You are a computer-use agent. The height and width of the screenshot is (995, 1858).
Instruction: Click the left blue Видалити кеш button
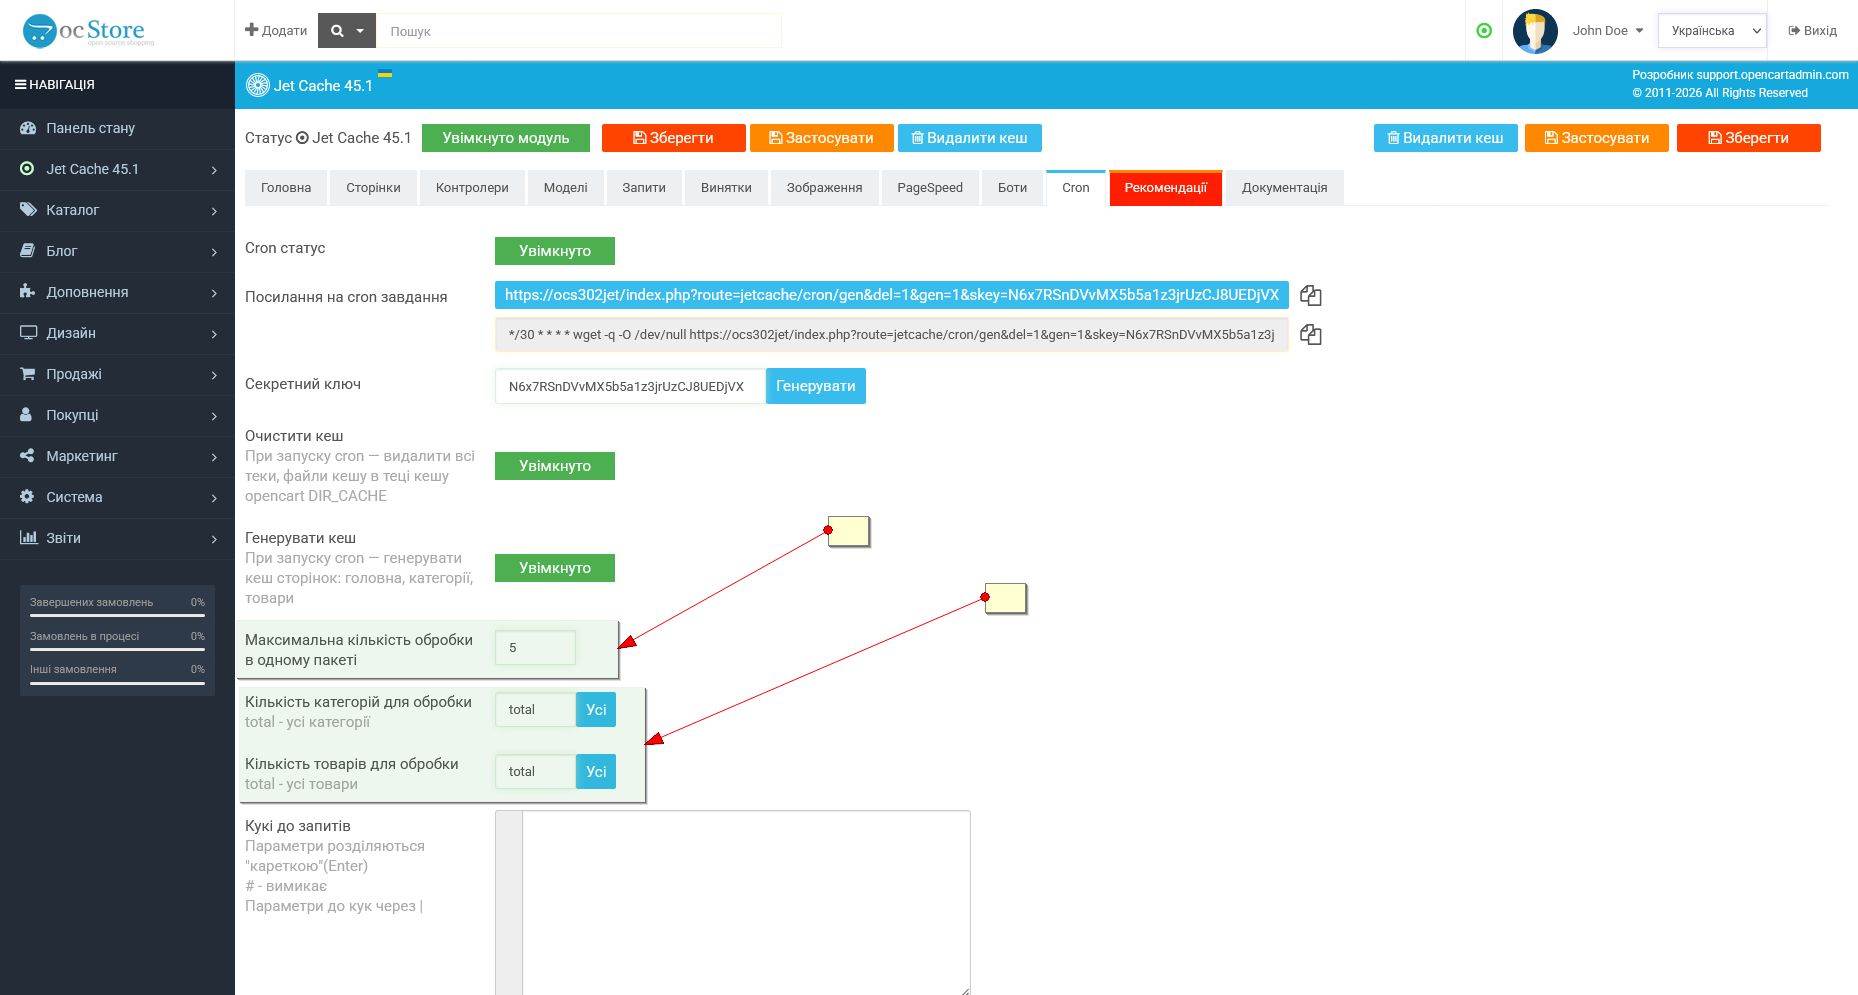pos(970,138)
